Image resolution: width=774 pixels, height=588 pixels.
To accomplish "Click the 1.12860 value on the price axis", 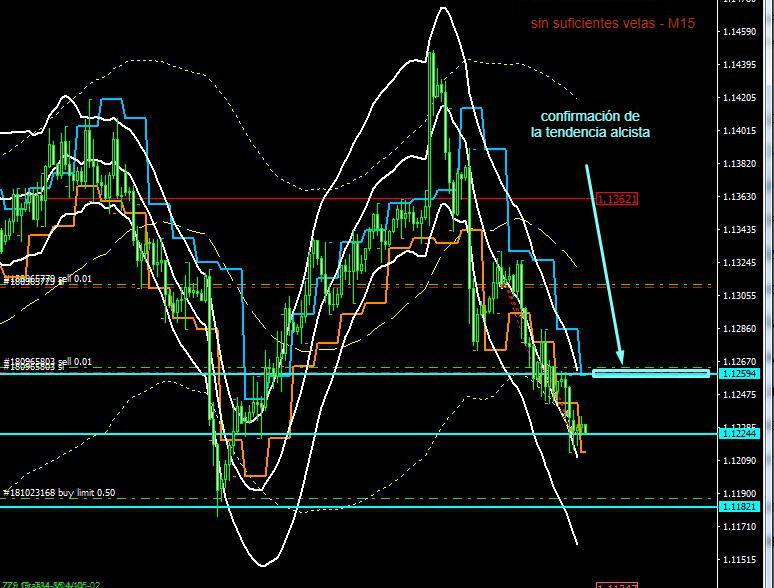I will (x=739, y=328).
